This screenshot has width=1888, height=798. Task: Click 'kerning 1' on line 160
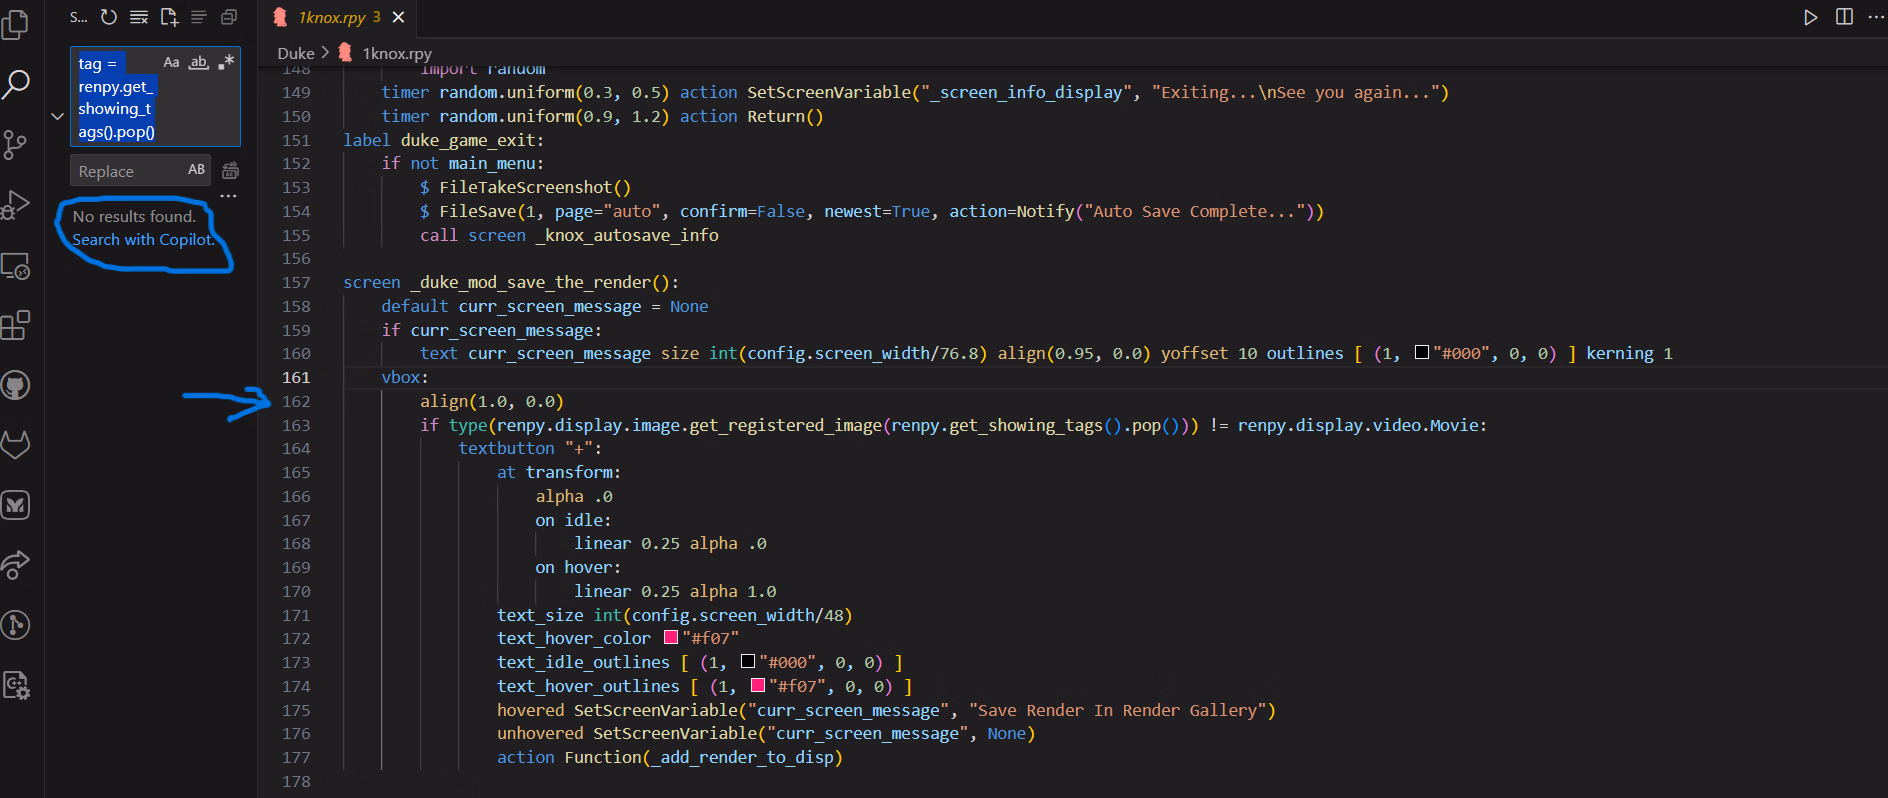(x=1629, y=353)
